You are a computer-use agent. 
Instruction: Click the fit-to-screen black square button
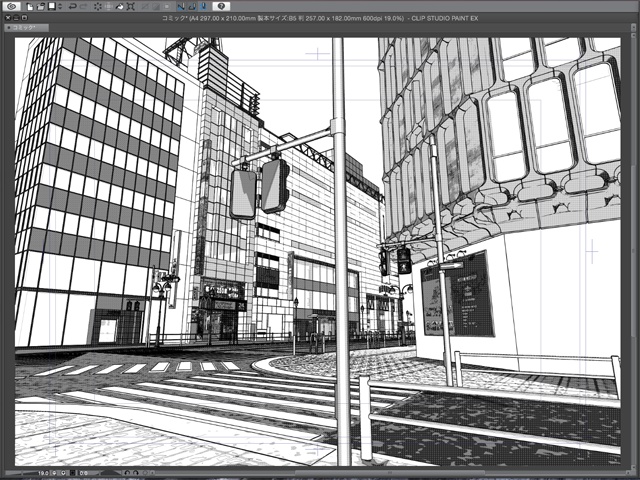coord(73,473)
